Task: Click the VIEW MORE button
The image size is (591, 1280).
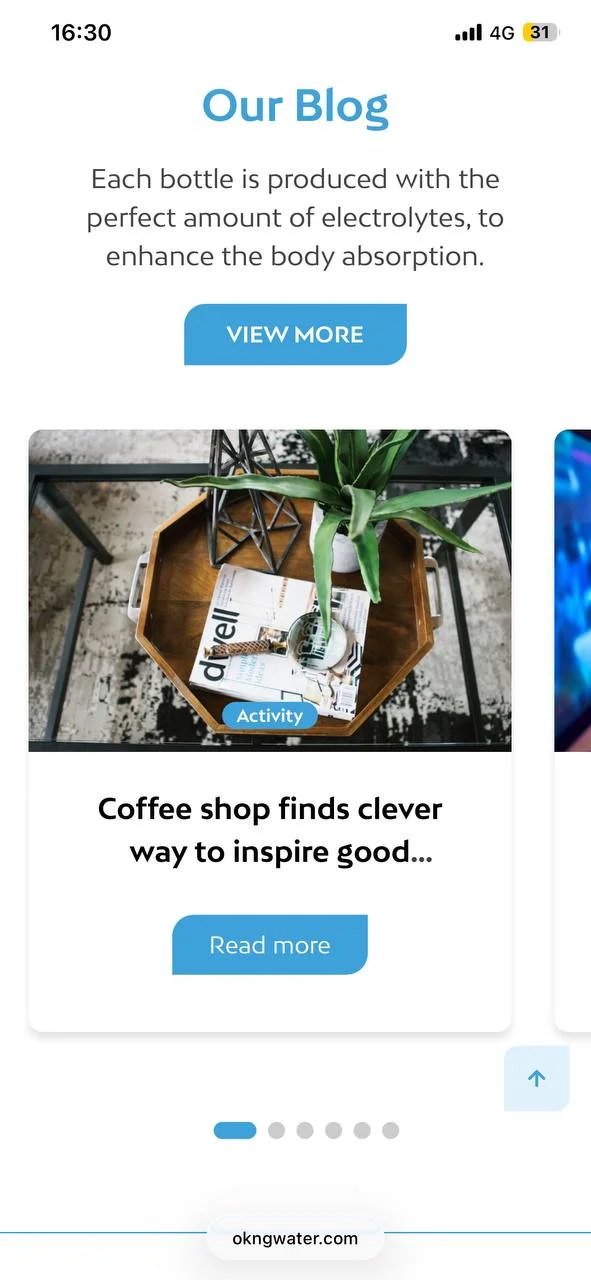Action: [295, 334]
